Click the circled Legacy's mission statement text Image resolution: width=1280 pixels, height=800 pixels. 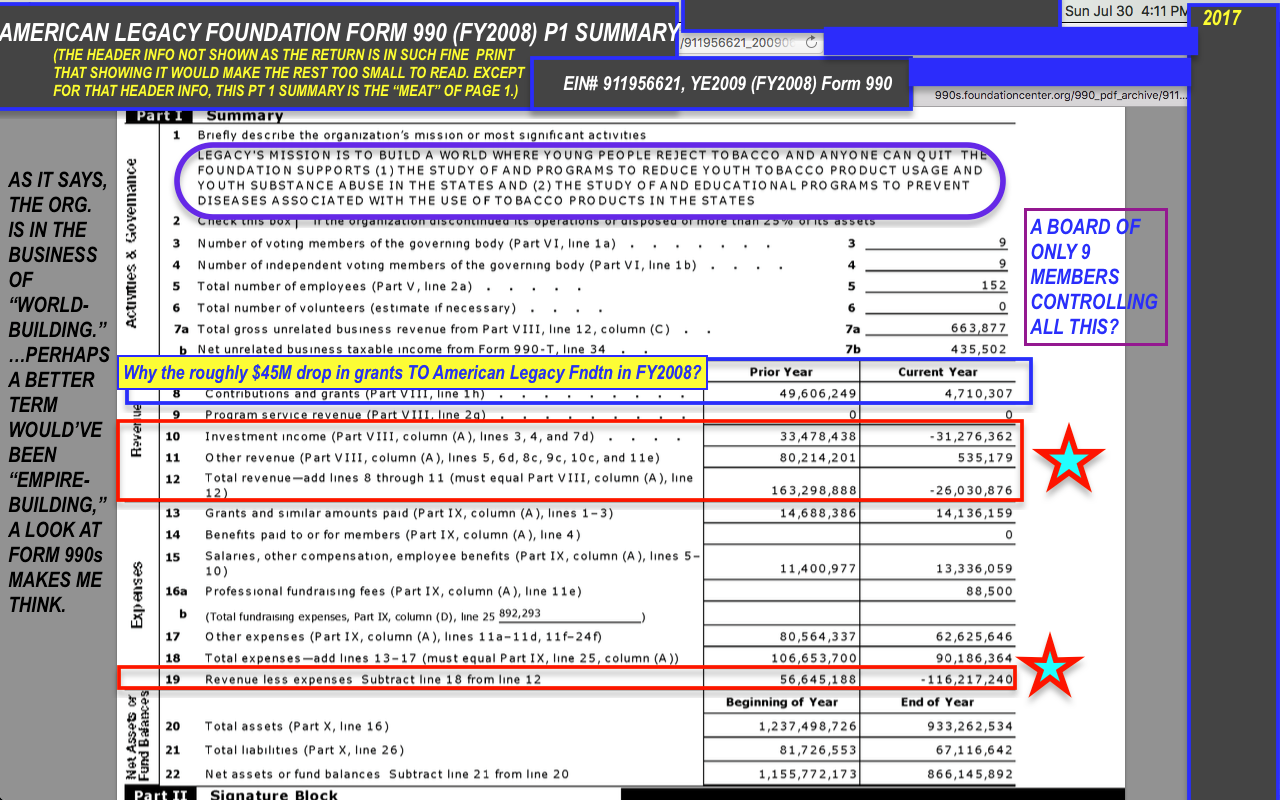point(590,178)
